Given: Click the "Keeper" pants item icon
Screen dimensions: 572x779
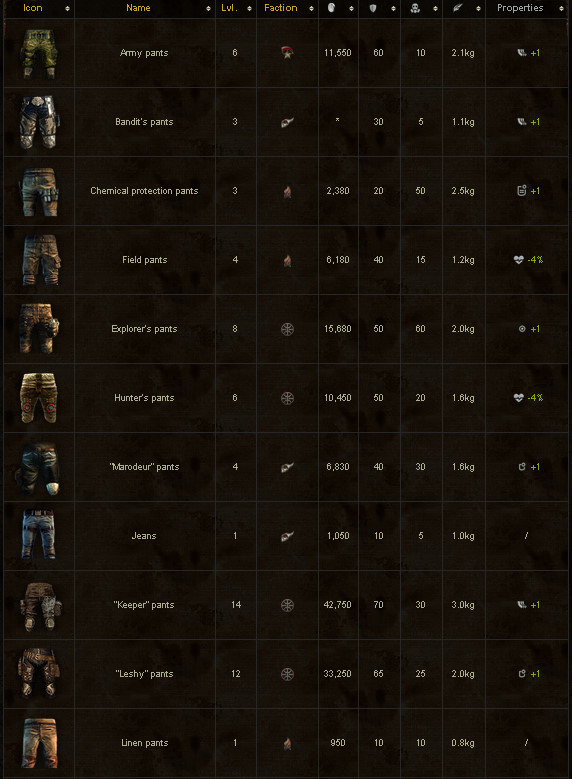Looking at the screenshot, I should pos(40,605).
